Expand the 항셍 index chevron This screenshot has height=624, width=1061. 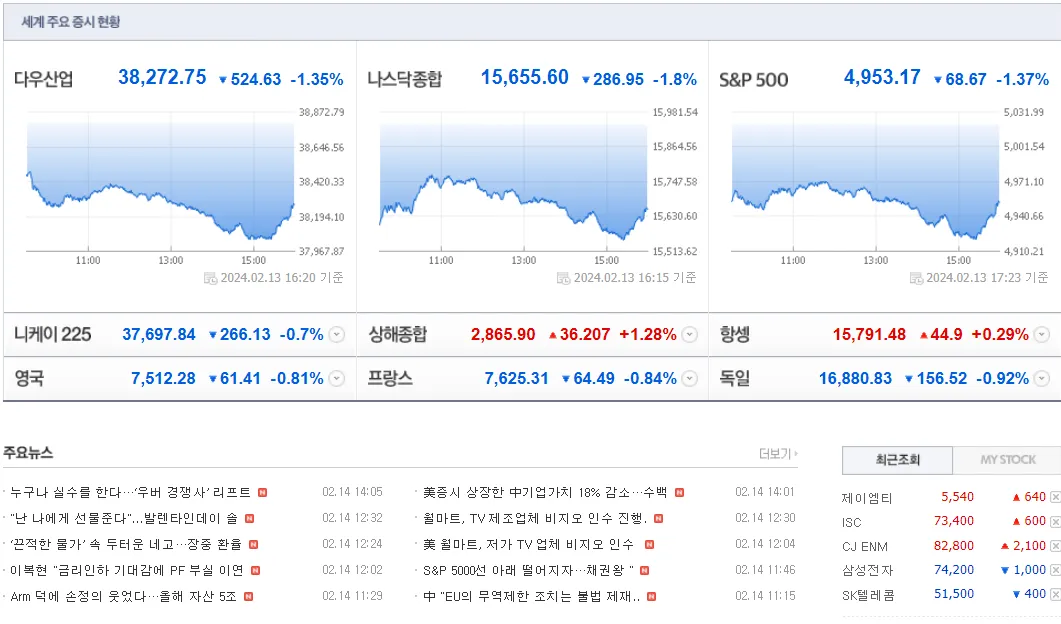[1042, 334]
